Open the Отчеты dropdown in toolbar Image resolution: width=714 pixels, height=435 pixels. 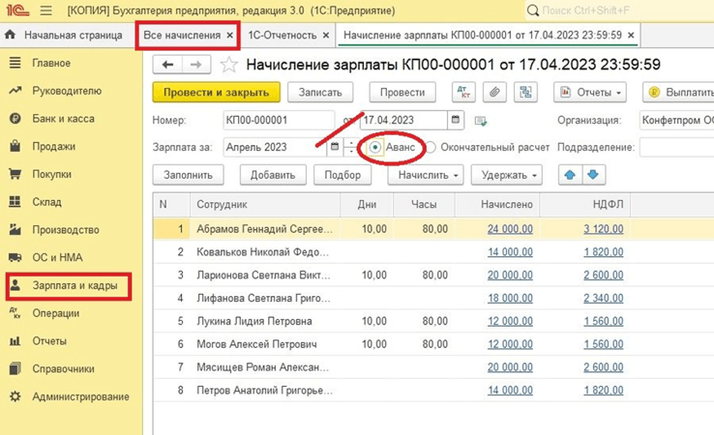click(589, 91)
